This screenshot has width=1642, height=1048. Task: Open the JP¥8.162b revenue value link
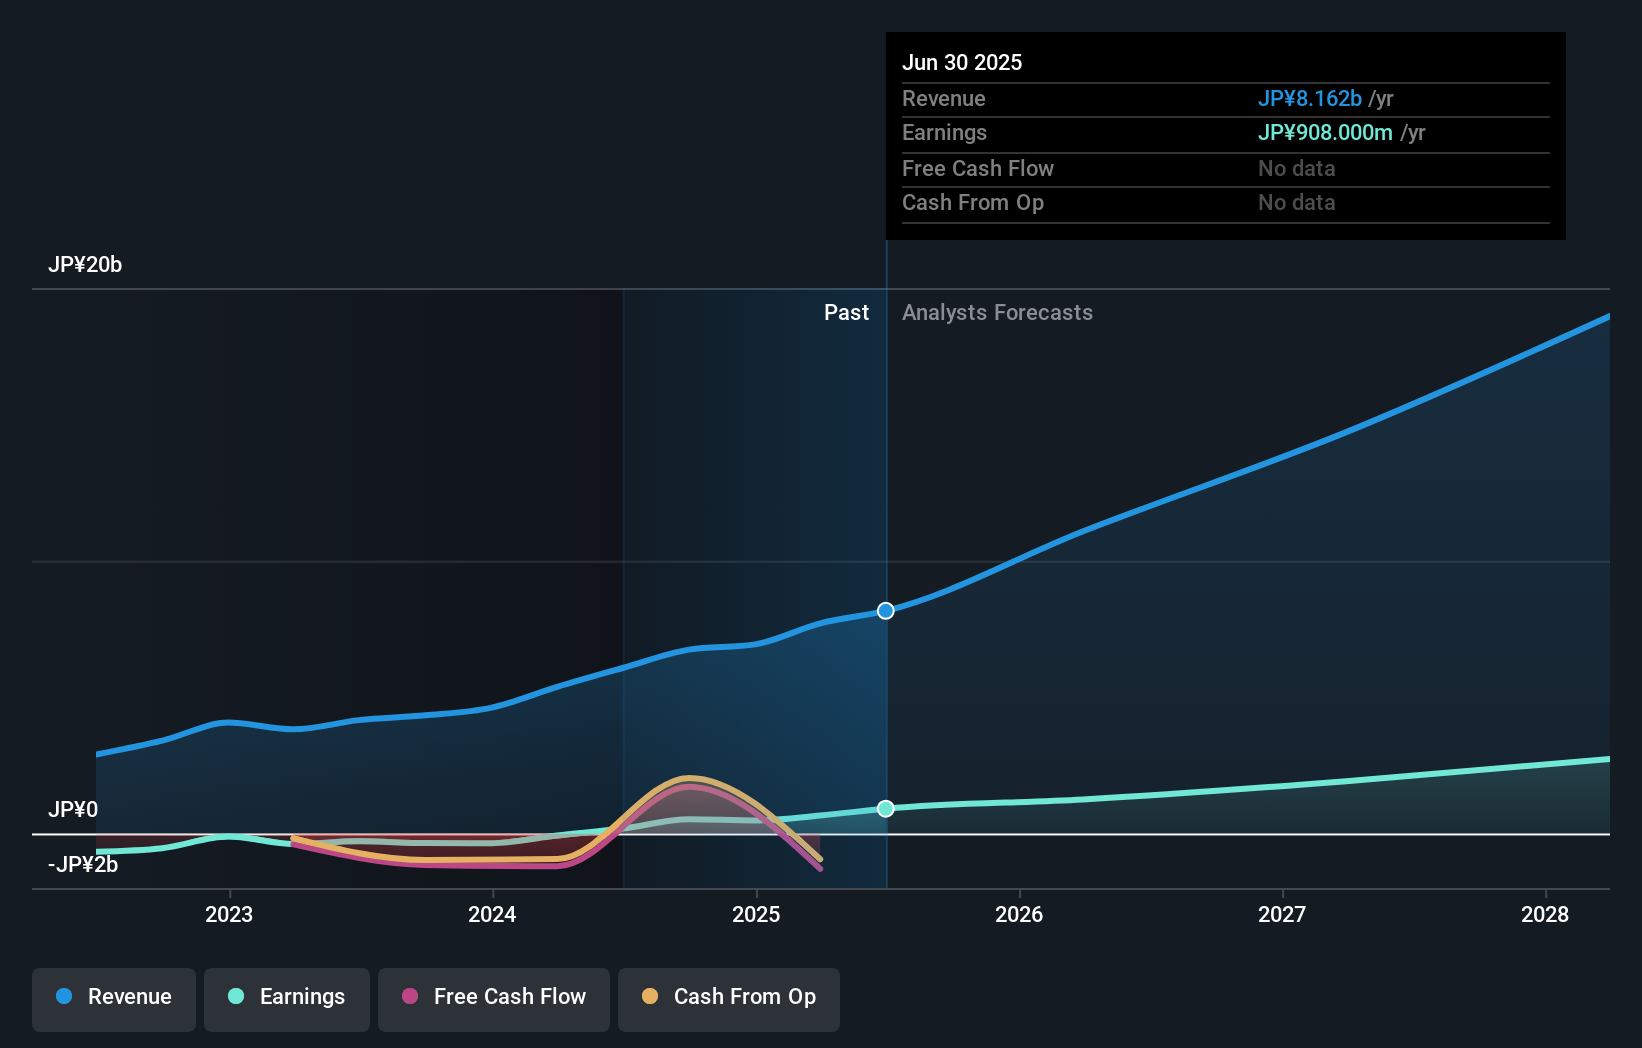[1310, 98]
